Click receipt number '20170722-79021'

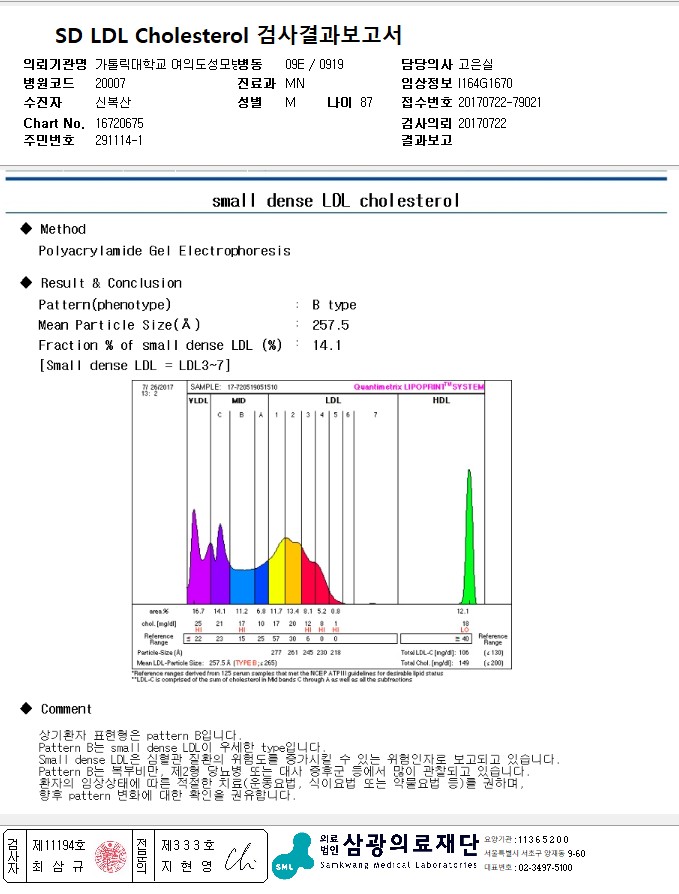tap(499, 102)
